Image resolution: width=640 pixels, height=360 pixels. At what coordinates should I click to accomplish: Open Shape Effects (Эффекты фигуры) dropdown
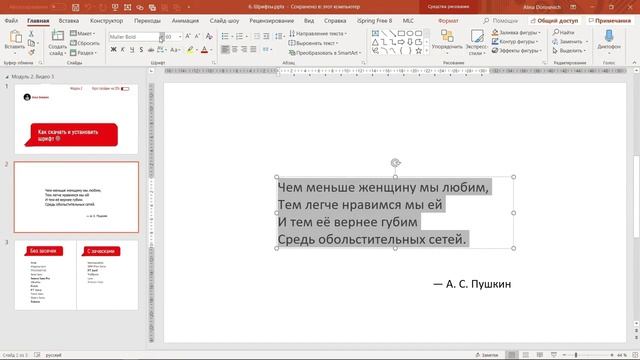(517, 51)
